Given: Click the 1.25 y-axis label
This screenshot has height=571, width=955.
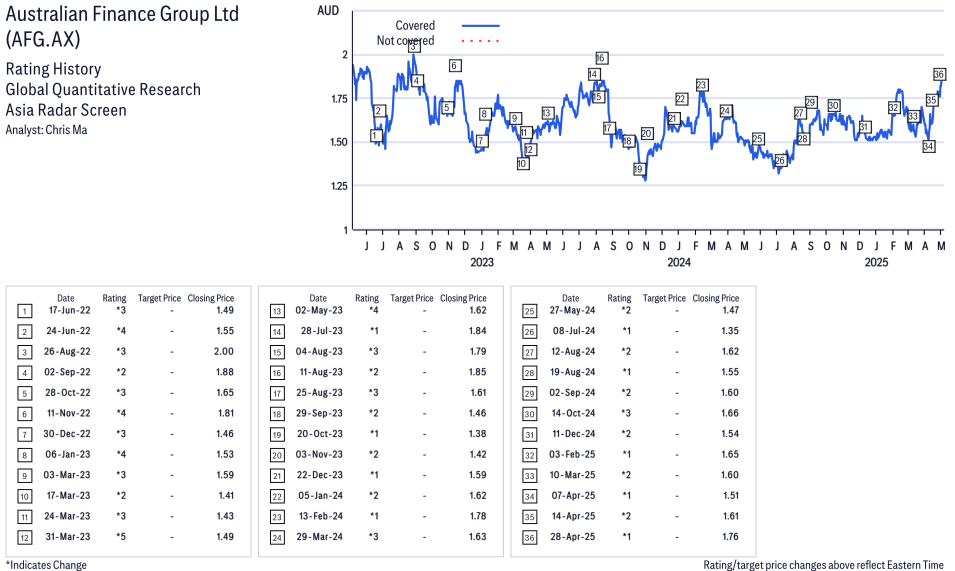Looking at the screenshot, I should pyautogui.click(x=339, y=186).
